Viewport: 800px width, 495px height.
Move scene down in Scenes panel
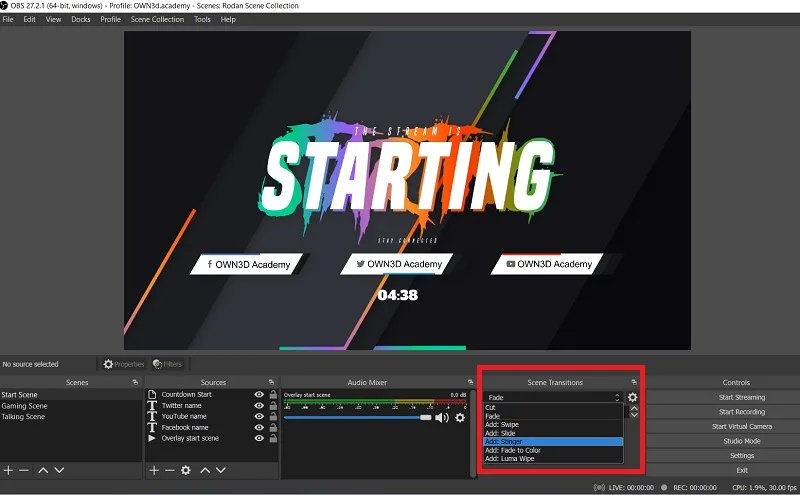click(59, 470)
